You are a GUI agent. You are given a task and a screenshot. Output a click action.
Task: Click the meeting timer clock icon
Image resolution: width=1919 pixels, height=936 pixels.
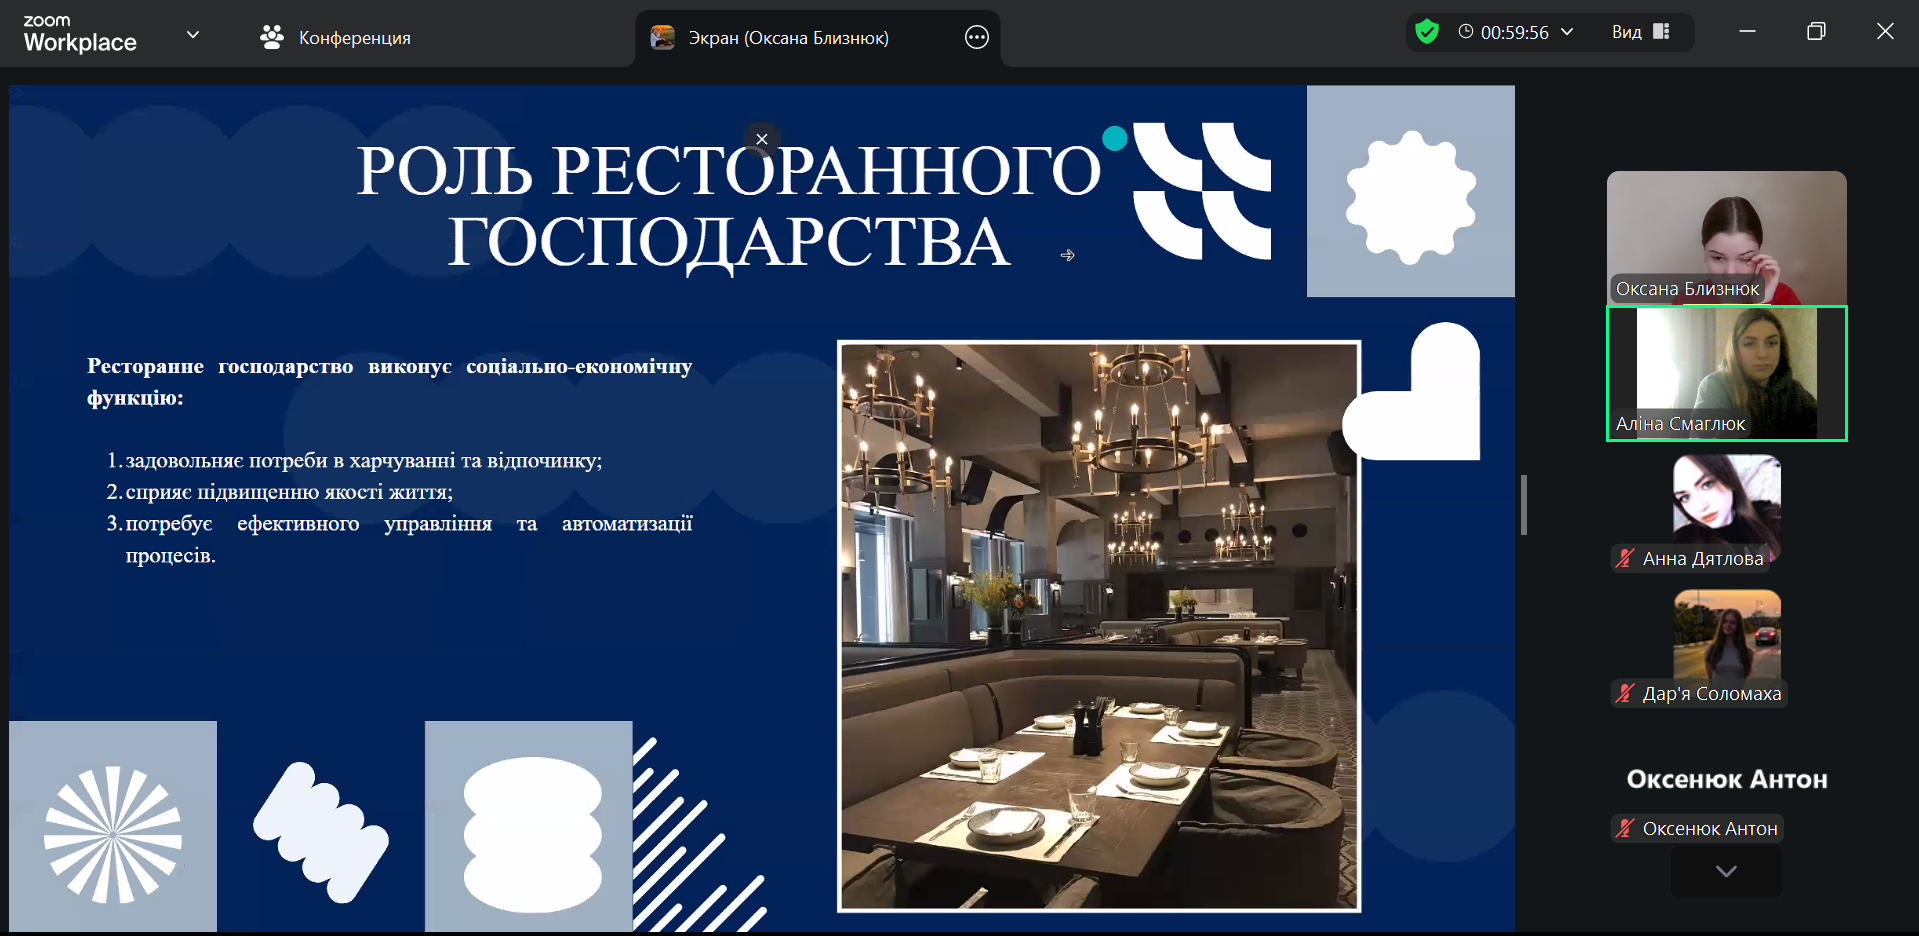(1466, 32)
